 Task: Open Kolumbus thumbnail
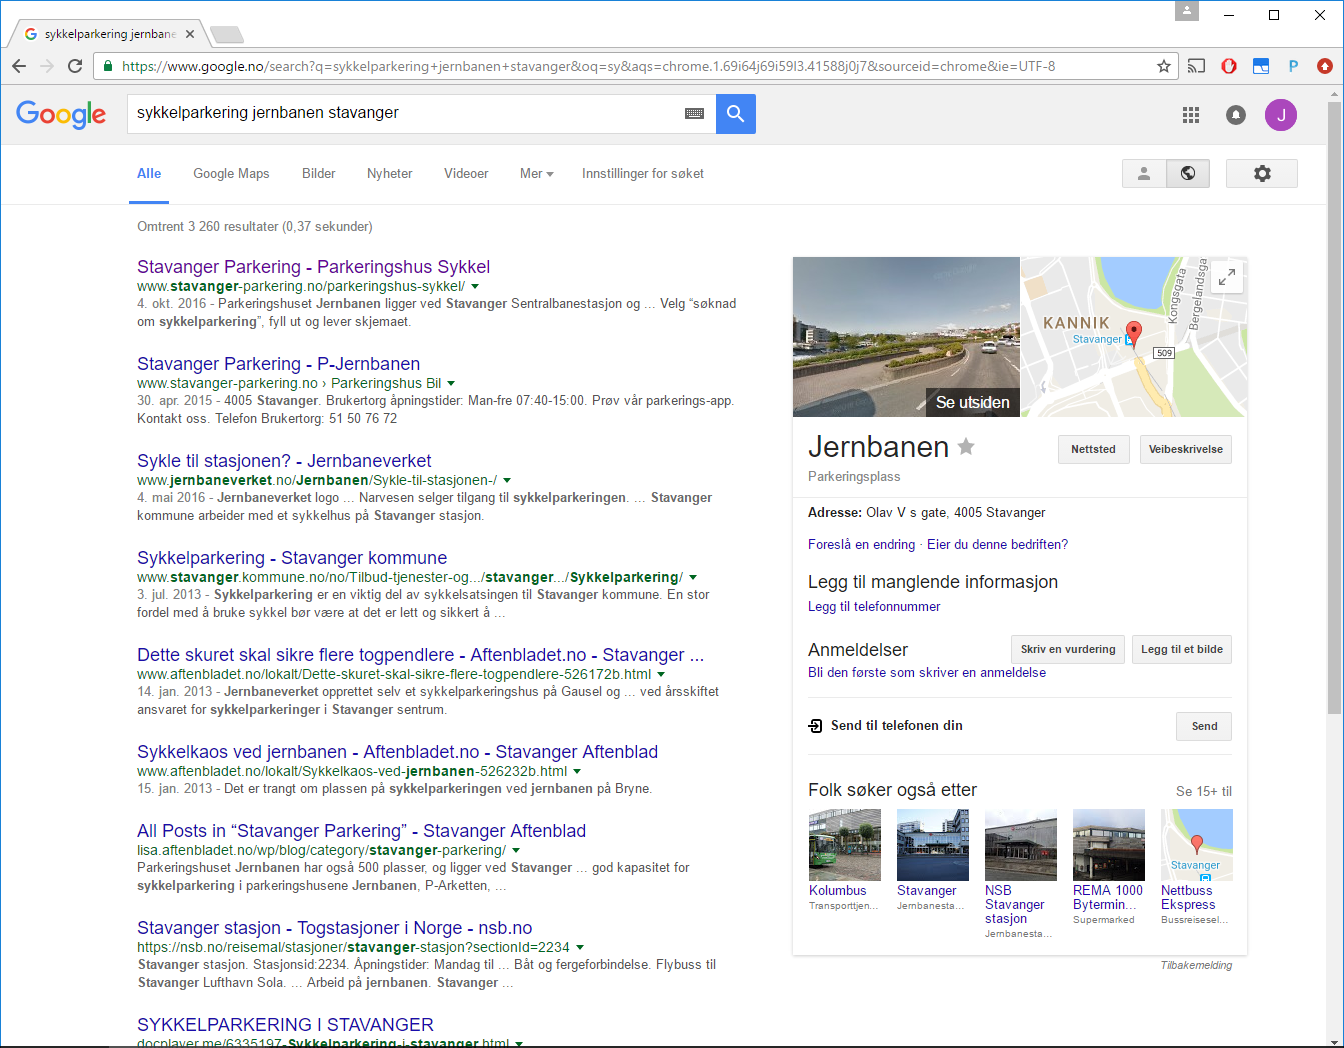tap(845, 845)
